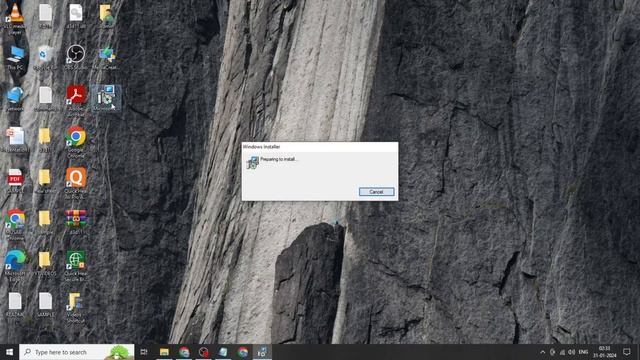Open This PC desktop icon
The height and width of the screenshot is (360, 640).
(15, 58)
